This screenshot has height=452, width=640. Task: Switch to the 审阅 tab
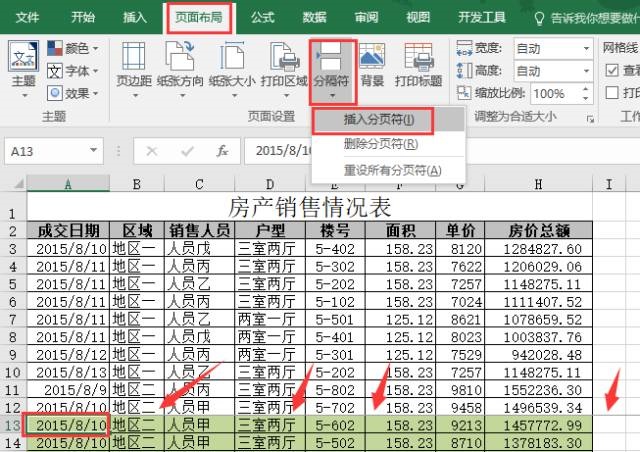point(366,18)
